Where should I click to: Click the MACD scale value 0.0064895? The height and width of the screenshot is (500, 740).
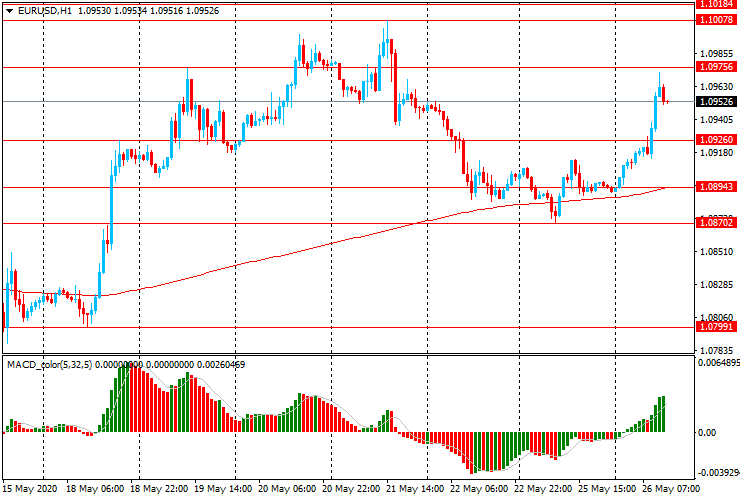[x=719, y=363]
